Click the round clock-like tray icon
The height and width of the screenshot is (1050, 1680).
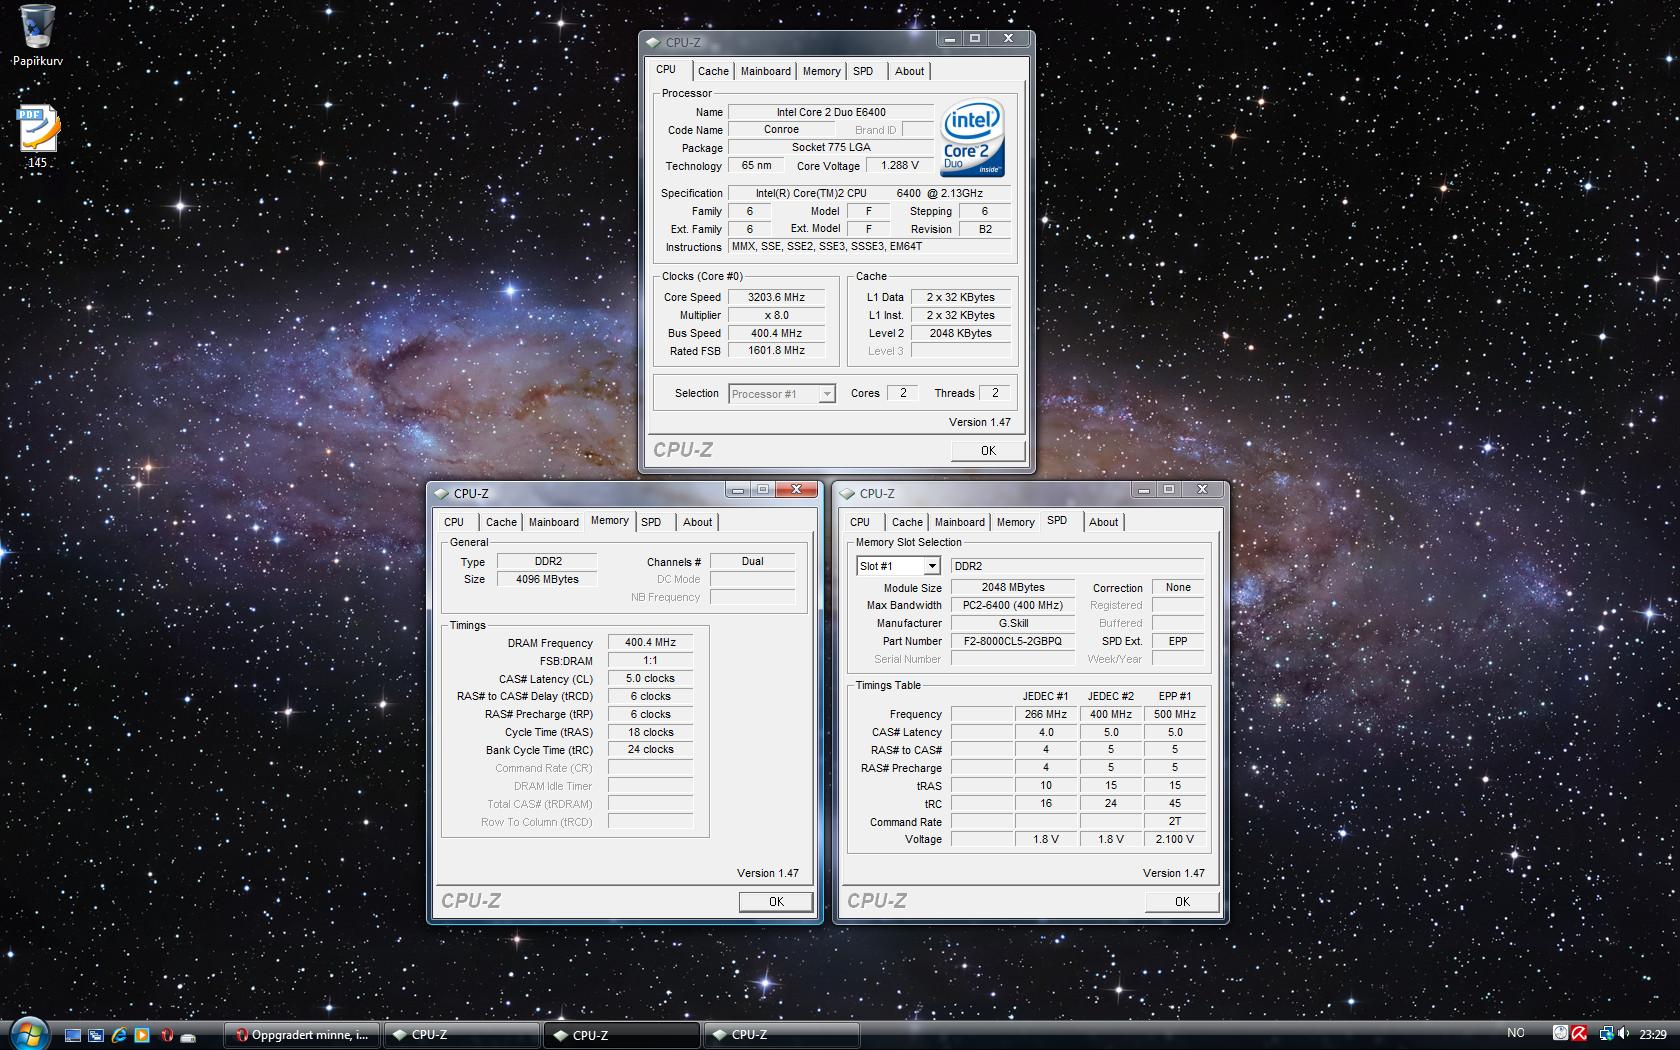point(1561,1033)
